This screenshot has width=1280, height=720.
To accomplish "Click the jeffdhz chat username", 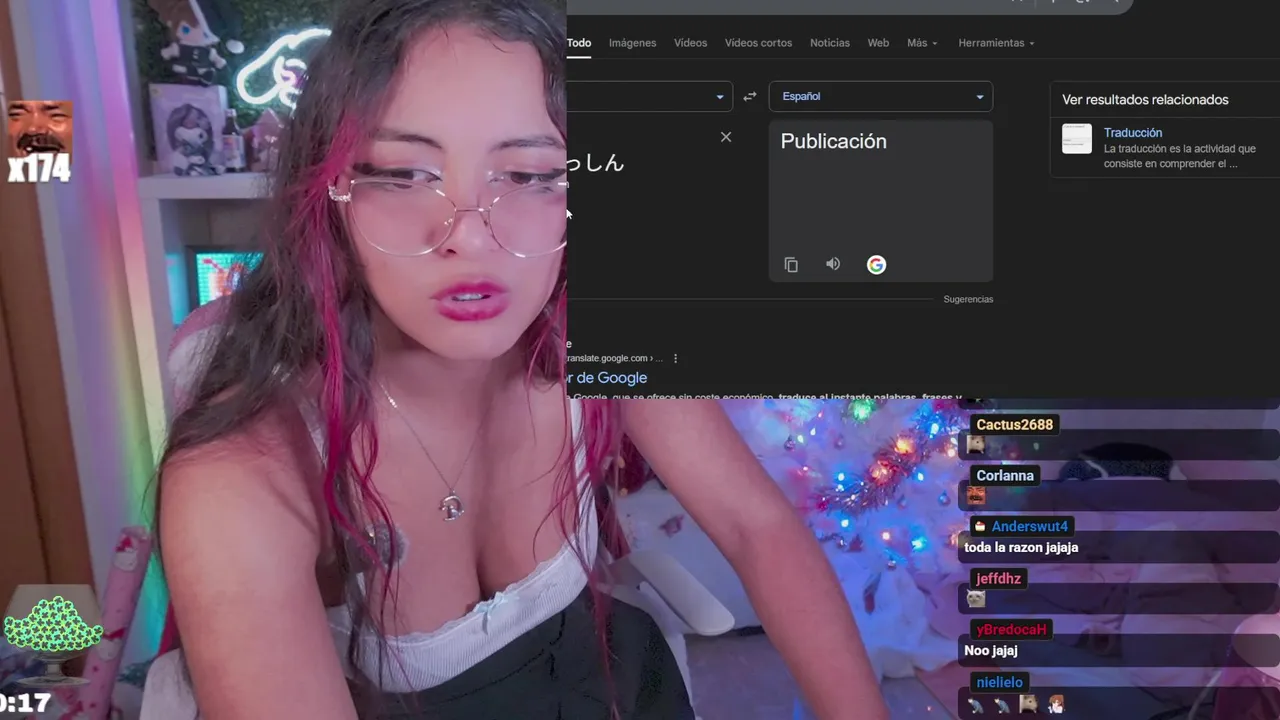I will click(x=998, y=579).
